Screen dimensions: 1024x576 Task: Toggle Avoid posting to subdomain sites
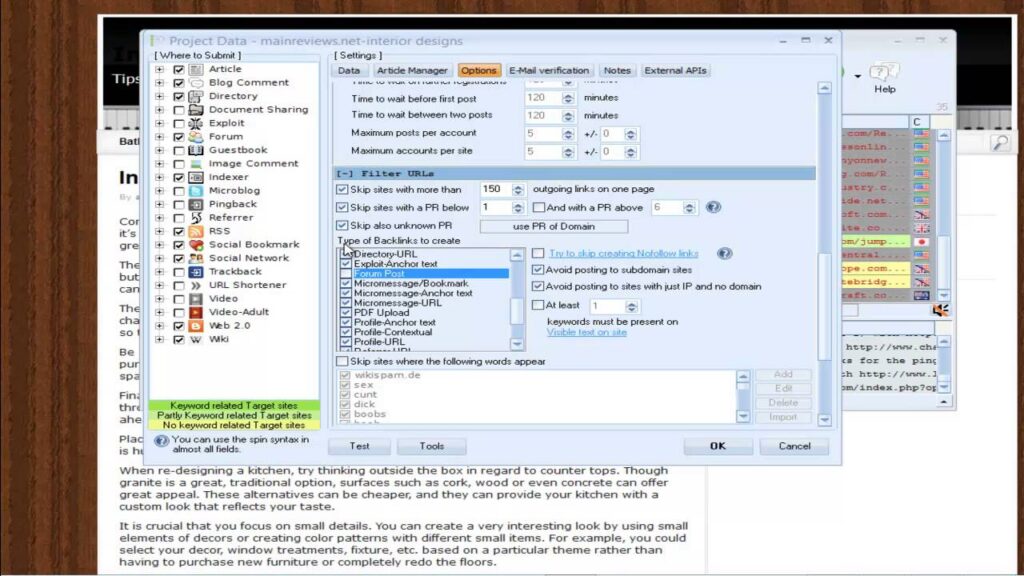click(x=538, y=270)
